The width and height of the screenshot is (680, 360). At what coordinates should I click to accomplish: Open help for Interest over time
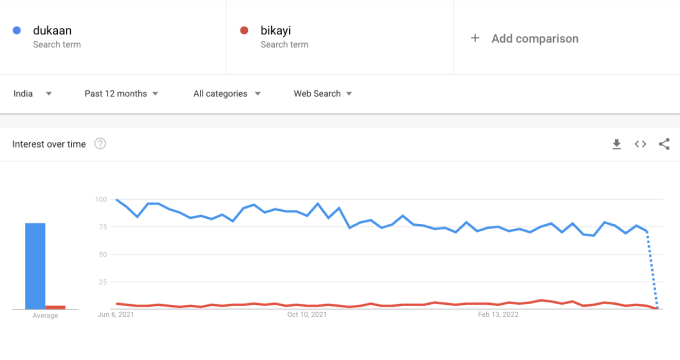tap(100, 144)
